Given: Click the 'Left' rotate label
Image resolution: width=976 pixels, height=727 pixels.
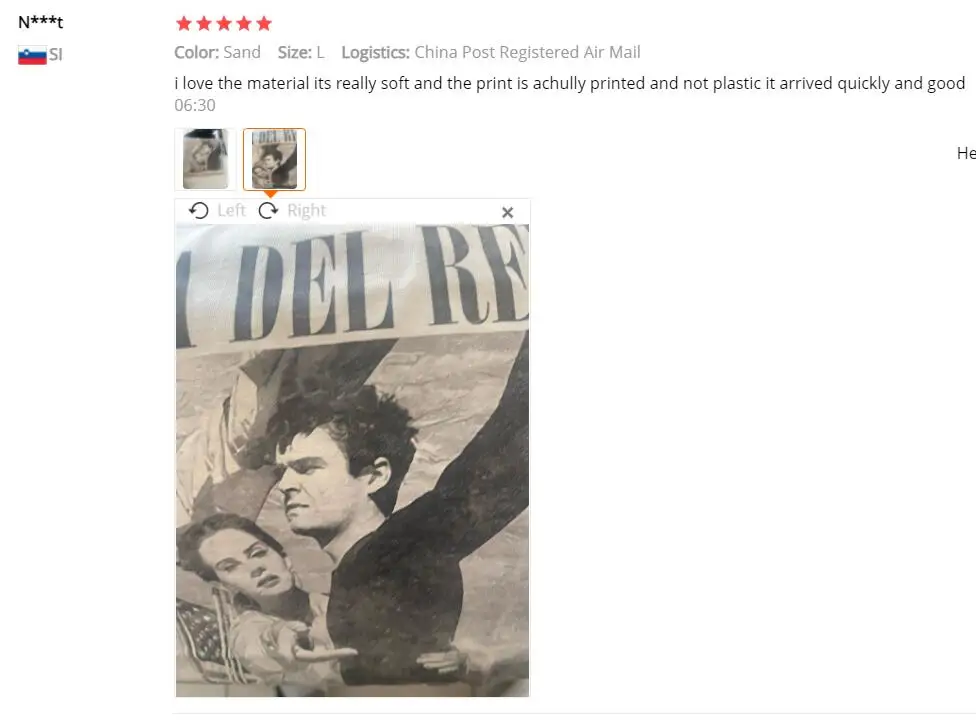Looking at the screenshot, I should (232, 210).
